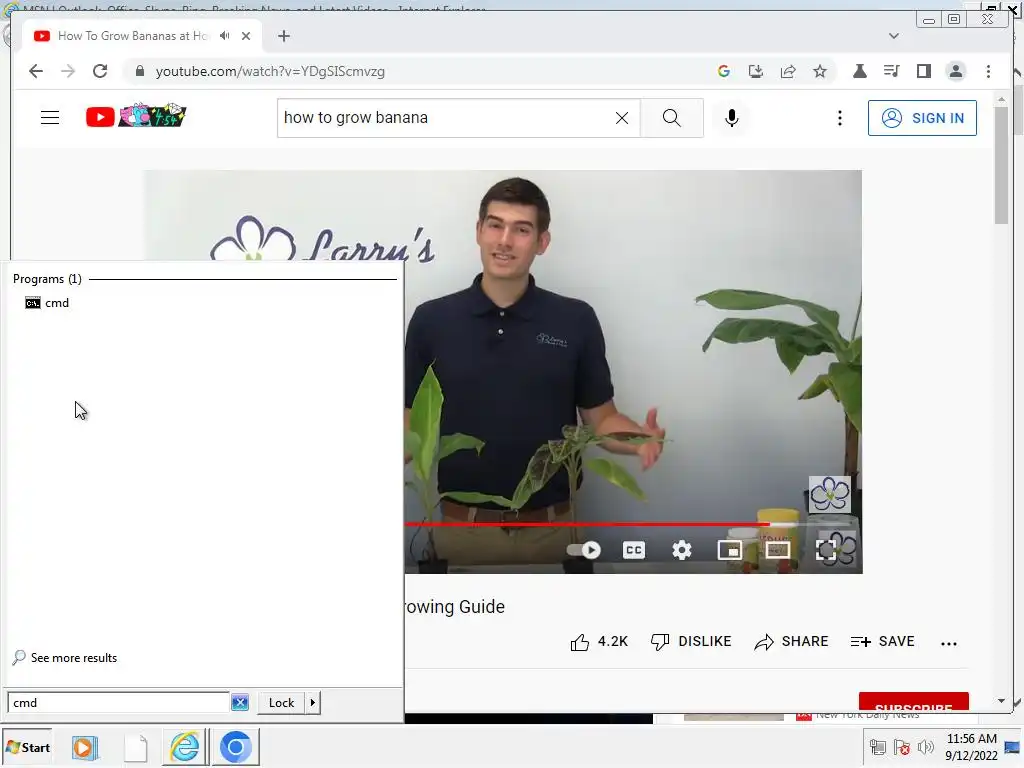
Task: Click the DISLIKE button
Action: coord(691,642)
